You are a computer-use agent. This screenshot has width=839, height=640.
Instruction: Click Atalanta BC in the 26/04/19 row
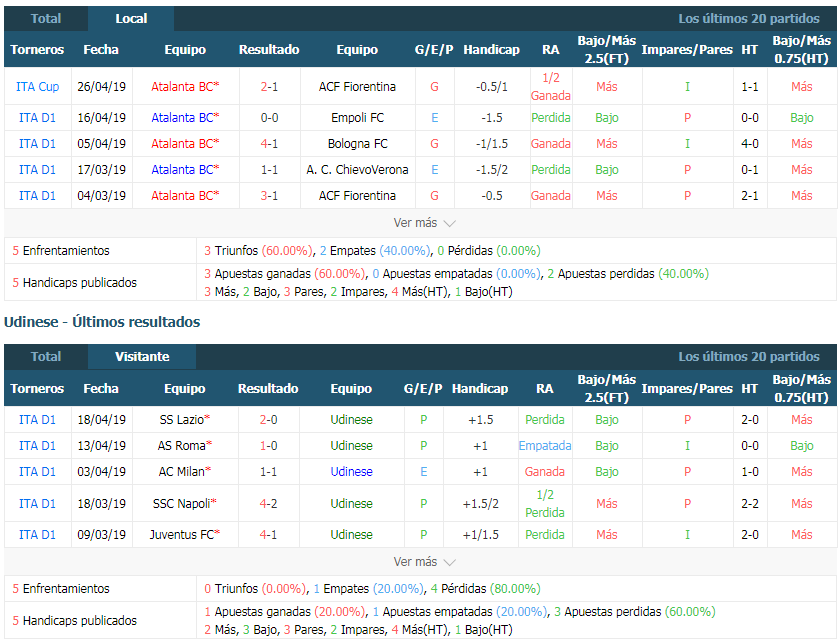(185, 87)
